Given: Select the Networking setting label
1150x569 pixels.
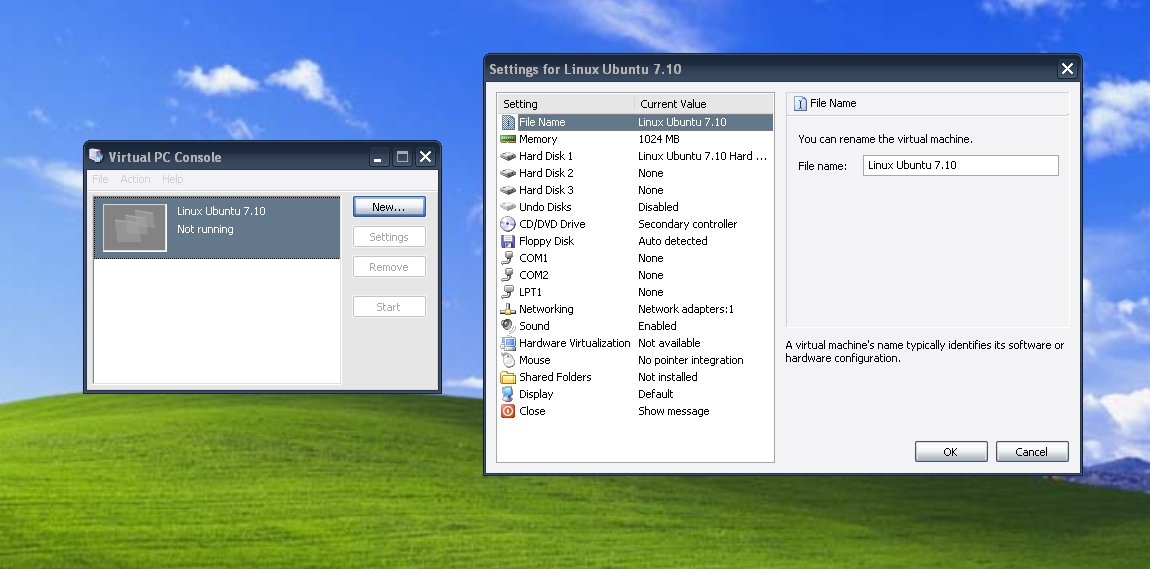Looking at the screenshot, I should tap(546, 309).
